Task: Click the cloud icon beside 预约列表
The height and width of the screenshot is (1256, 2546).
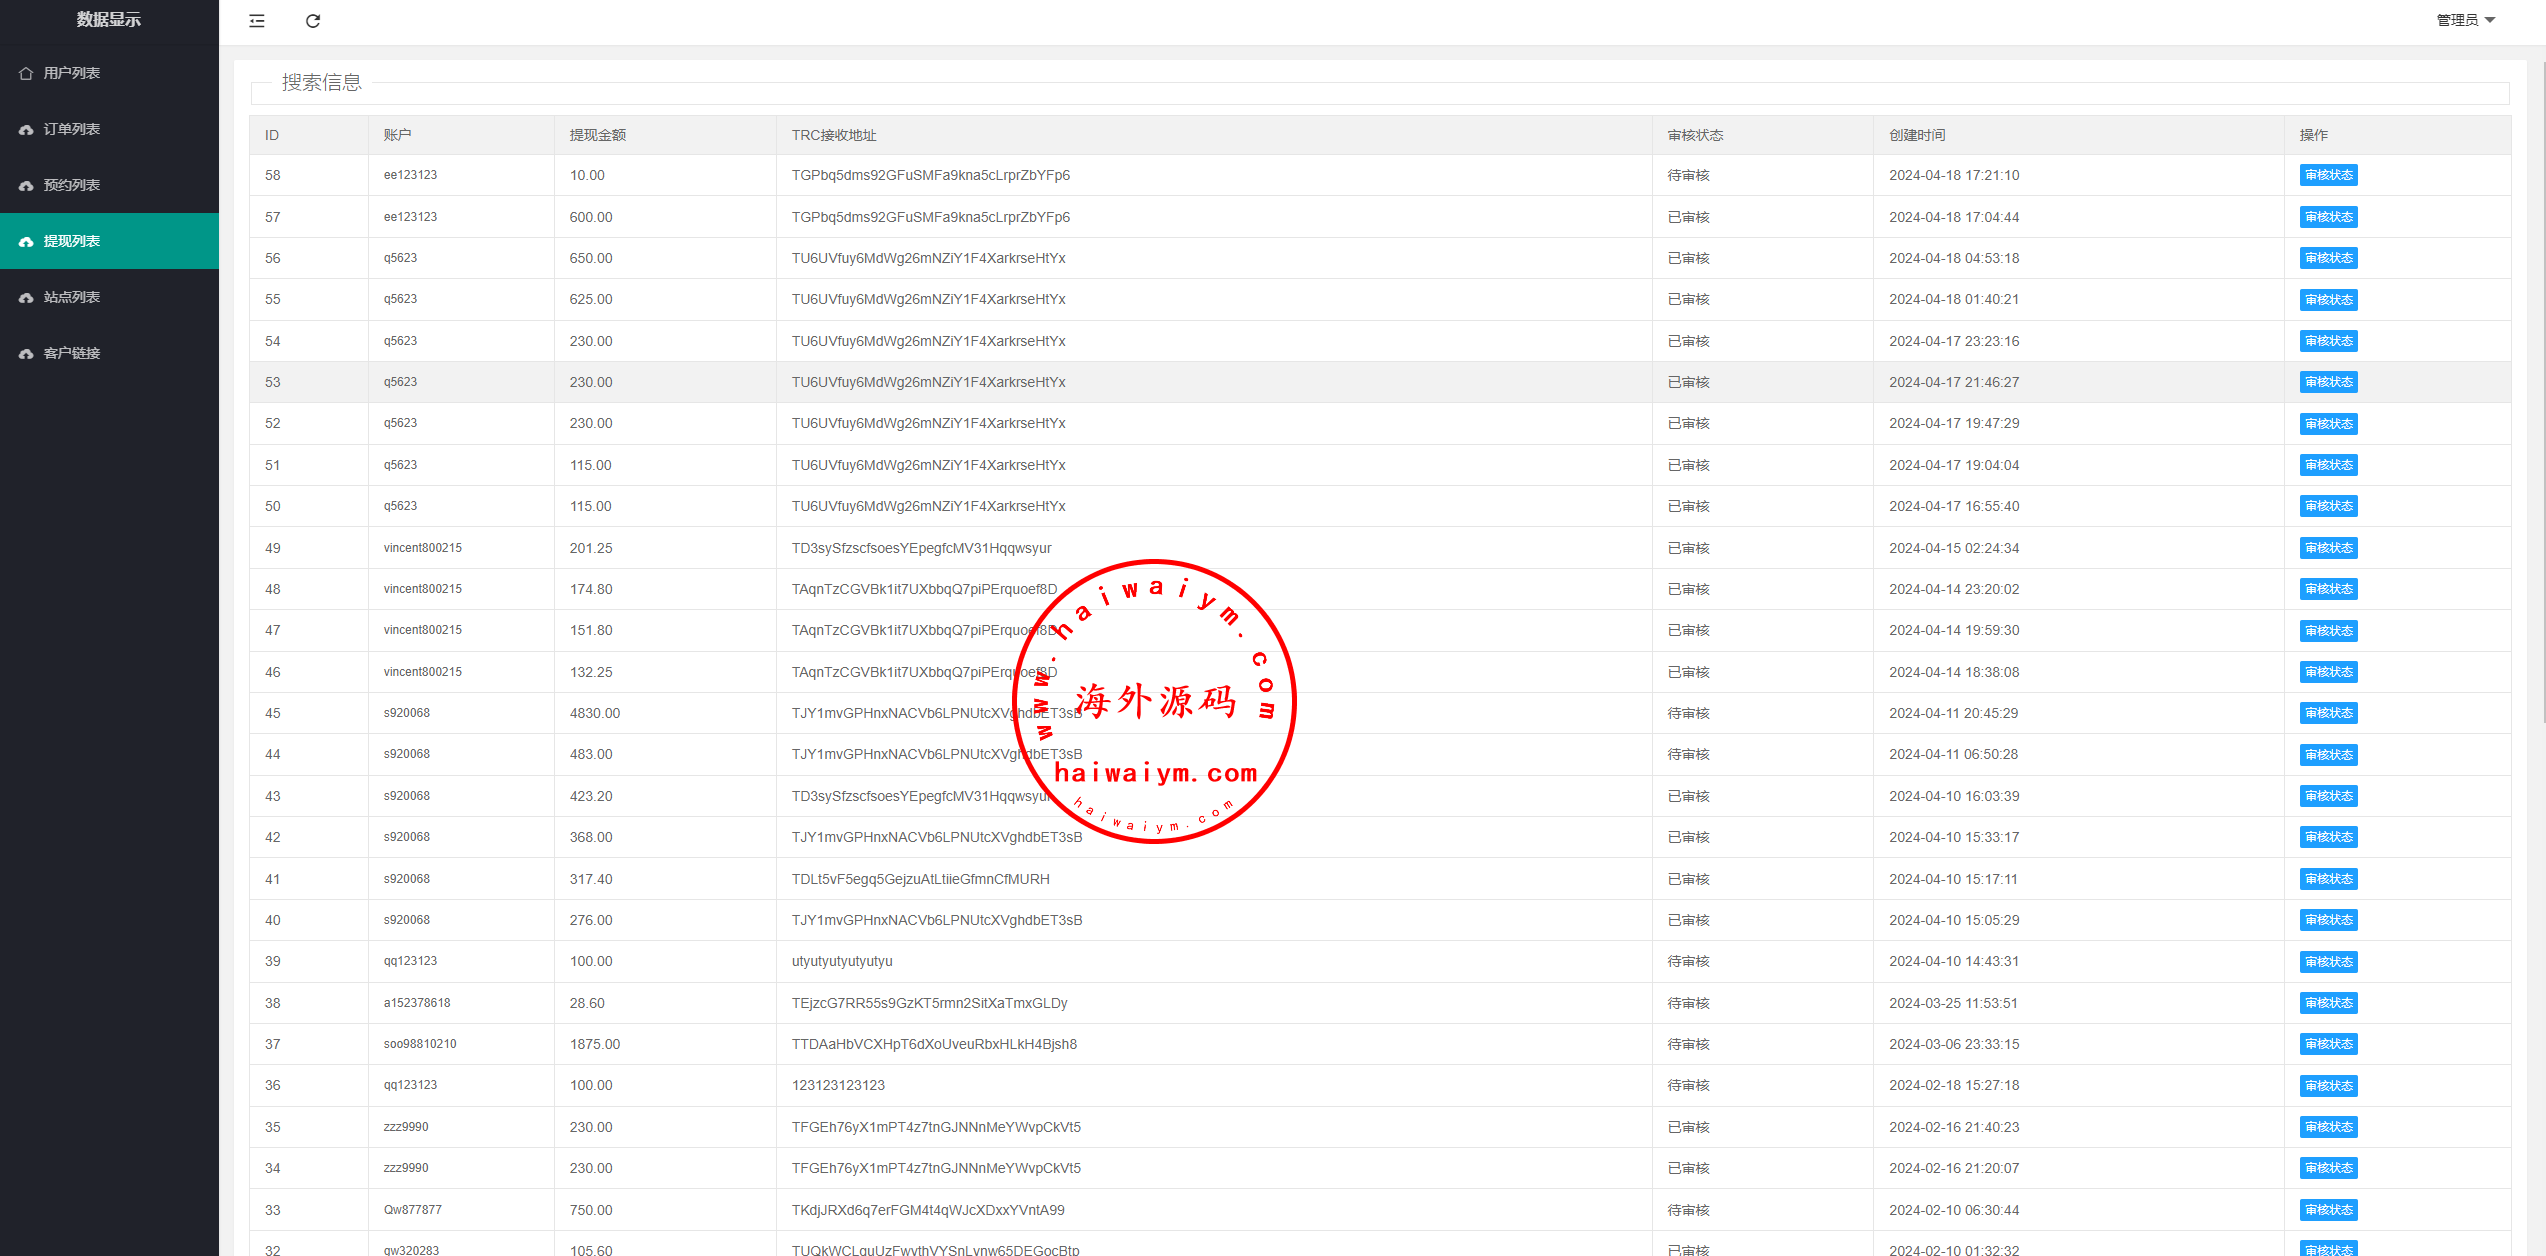Action: 26,185
